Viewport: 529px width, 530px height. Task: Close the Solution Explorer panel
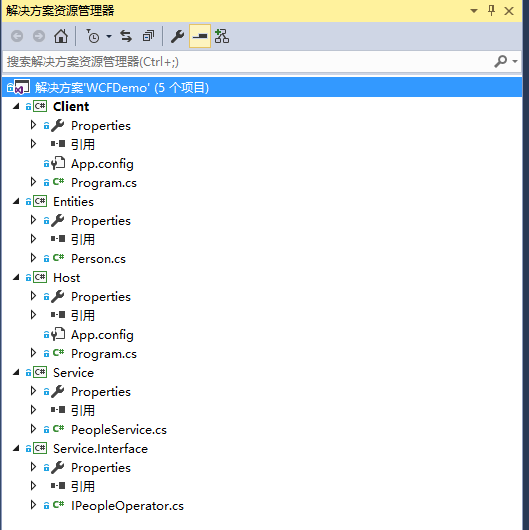(x=509, y=11)
